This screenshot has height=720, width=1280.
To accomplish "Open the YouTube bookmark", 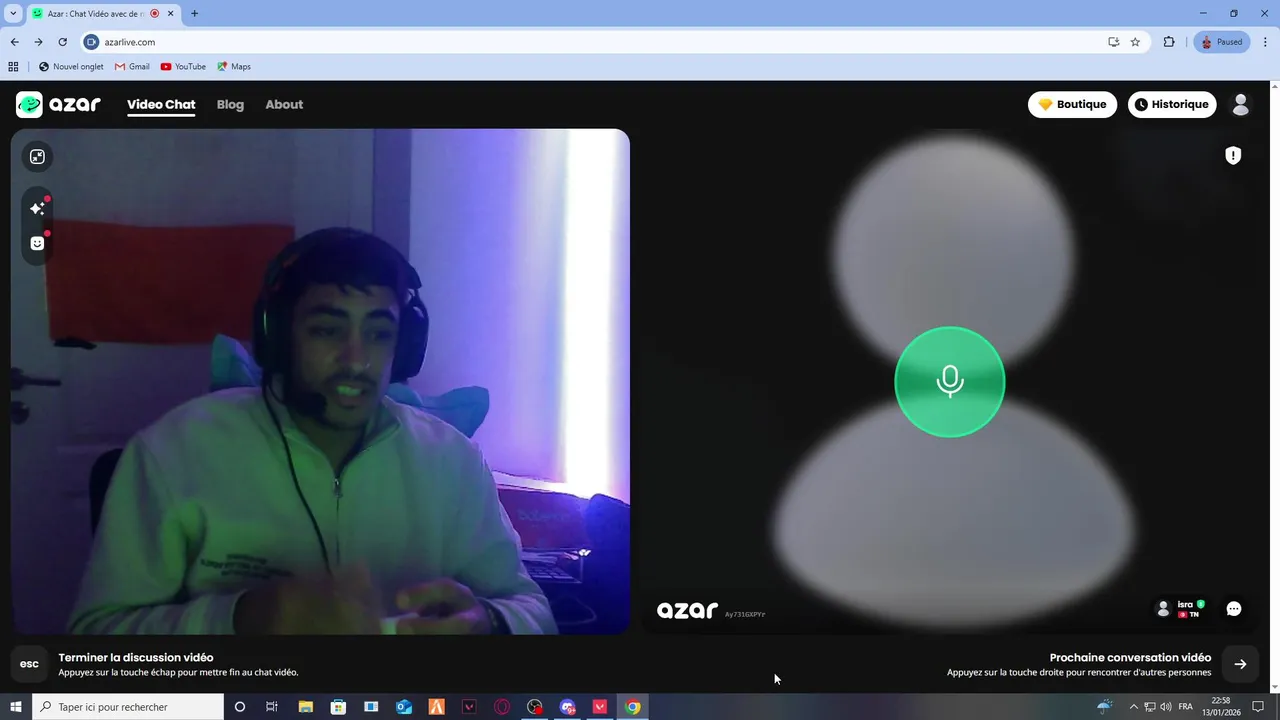I will coord(183,67).
